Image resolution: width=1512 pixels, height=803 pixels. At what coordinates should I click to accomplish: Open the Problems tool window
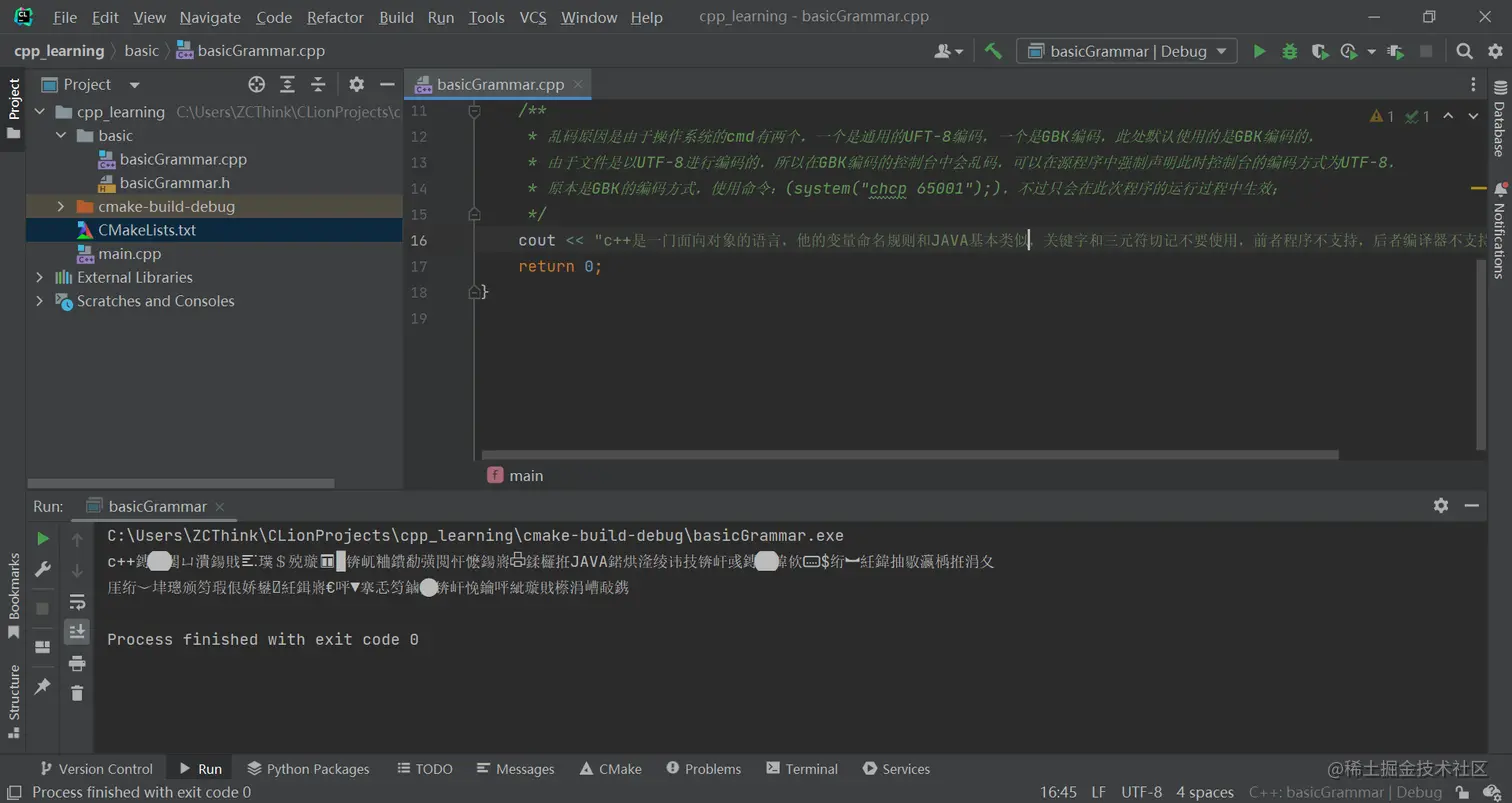tap(704, 769)
